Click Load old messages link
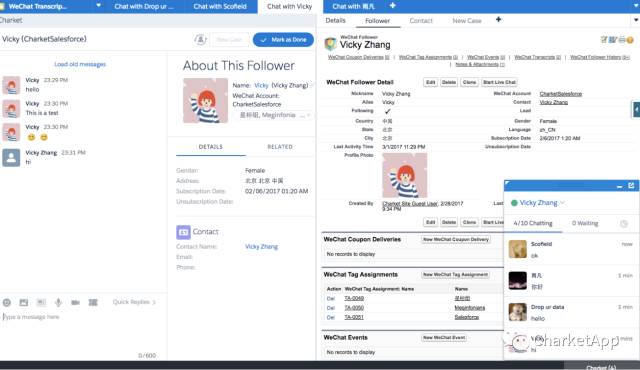 click(80, 64)
